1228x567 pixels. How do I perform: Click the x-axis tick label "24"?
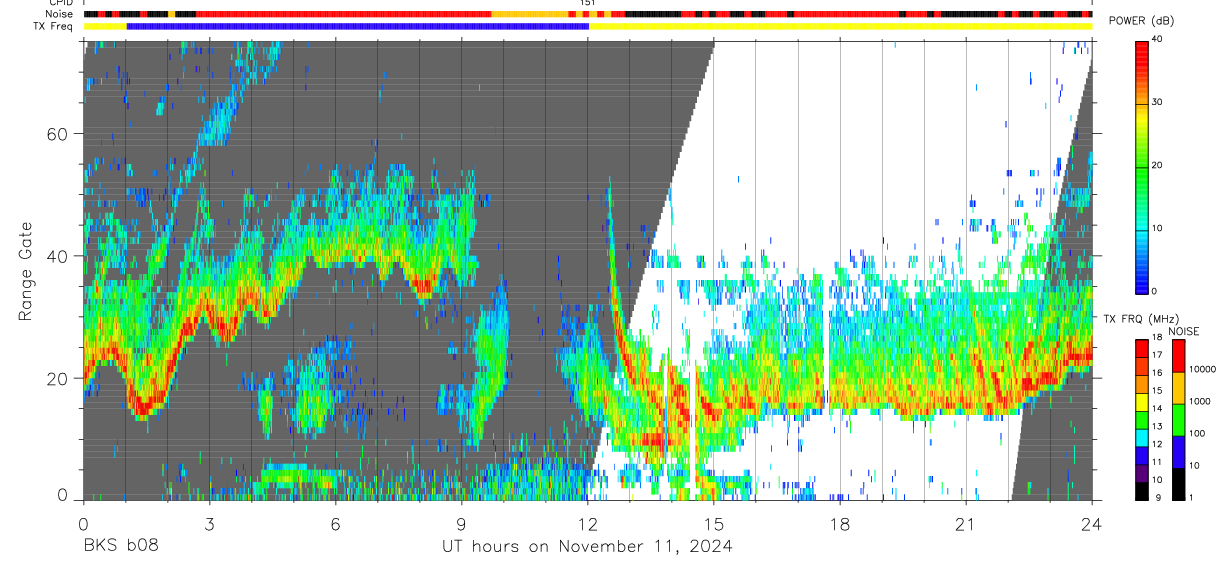[1092, 523]
